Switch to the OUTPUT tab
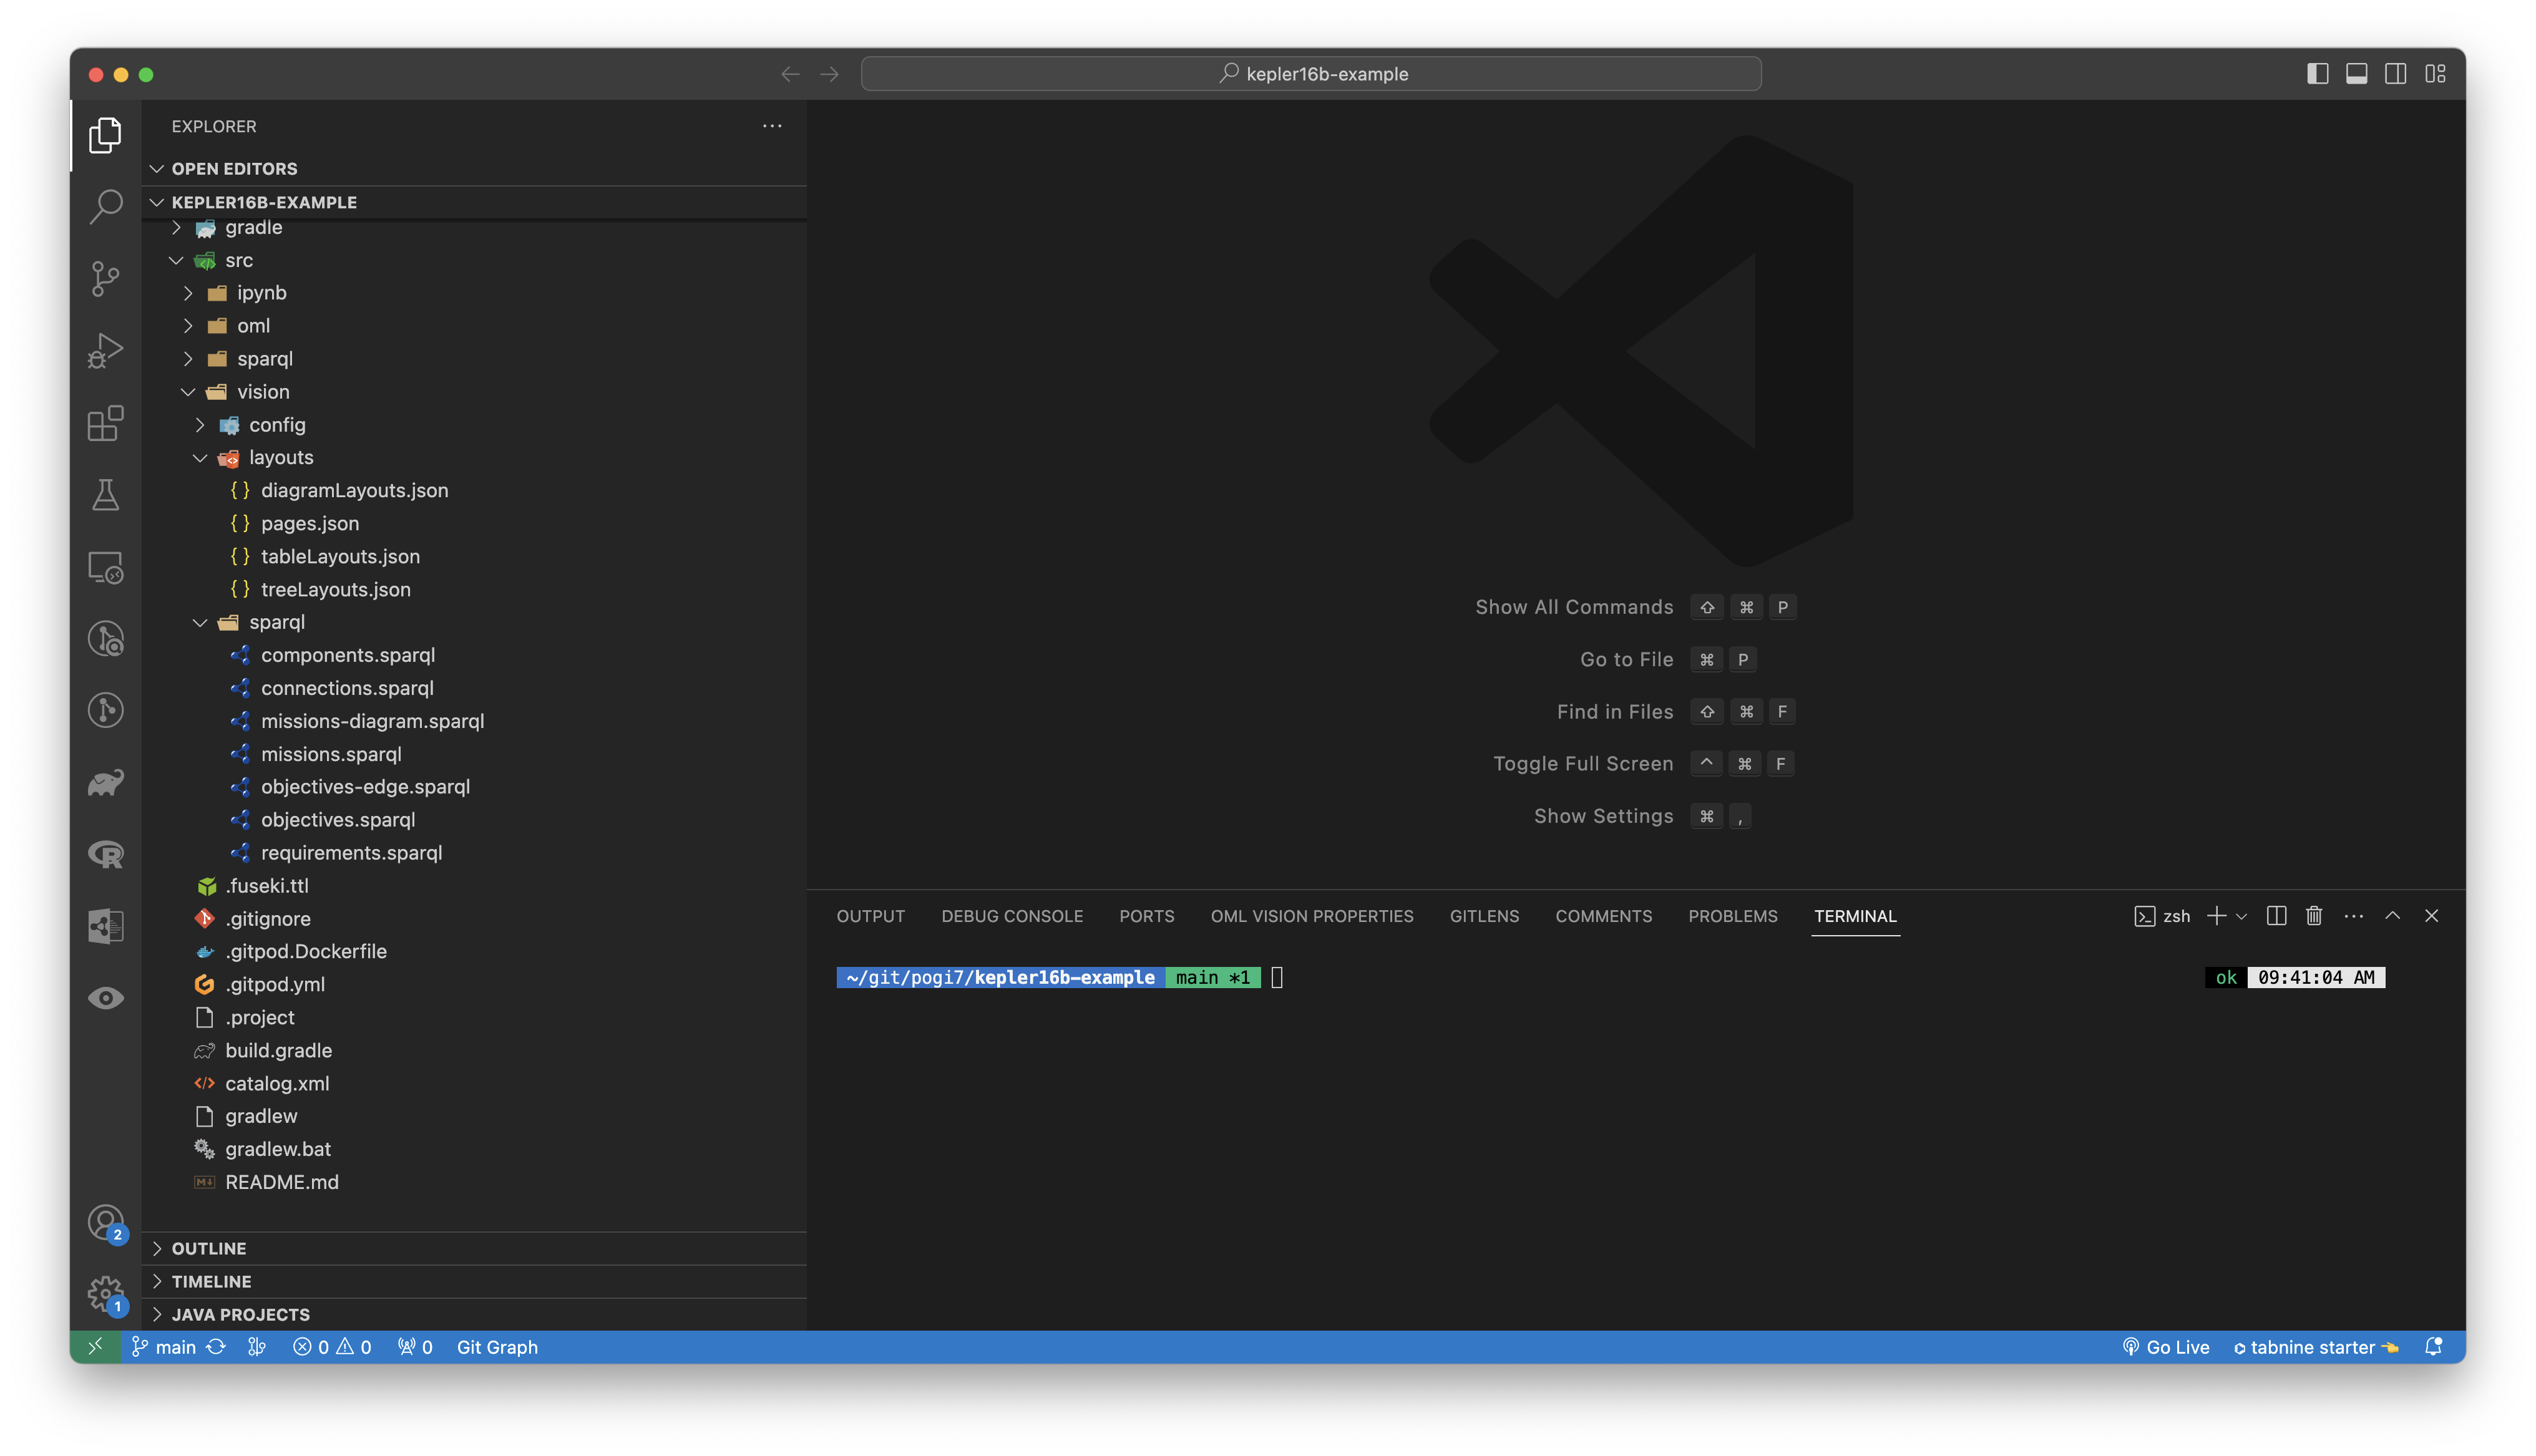 click(x=870, y=916)
